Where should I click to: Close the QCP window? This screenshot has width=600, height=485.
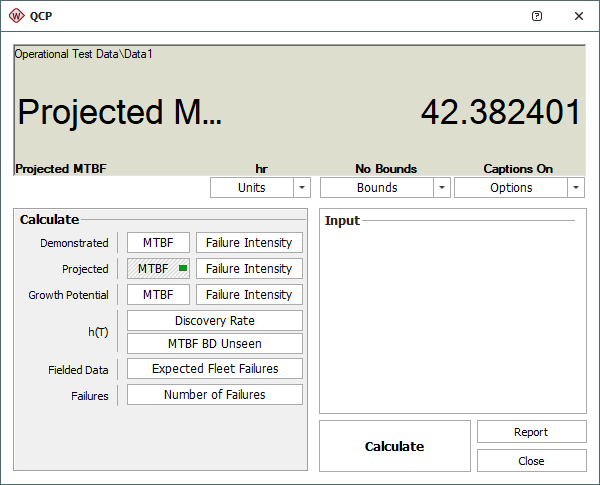(x=579, y=16)
